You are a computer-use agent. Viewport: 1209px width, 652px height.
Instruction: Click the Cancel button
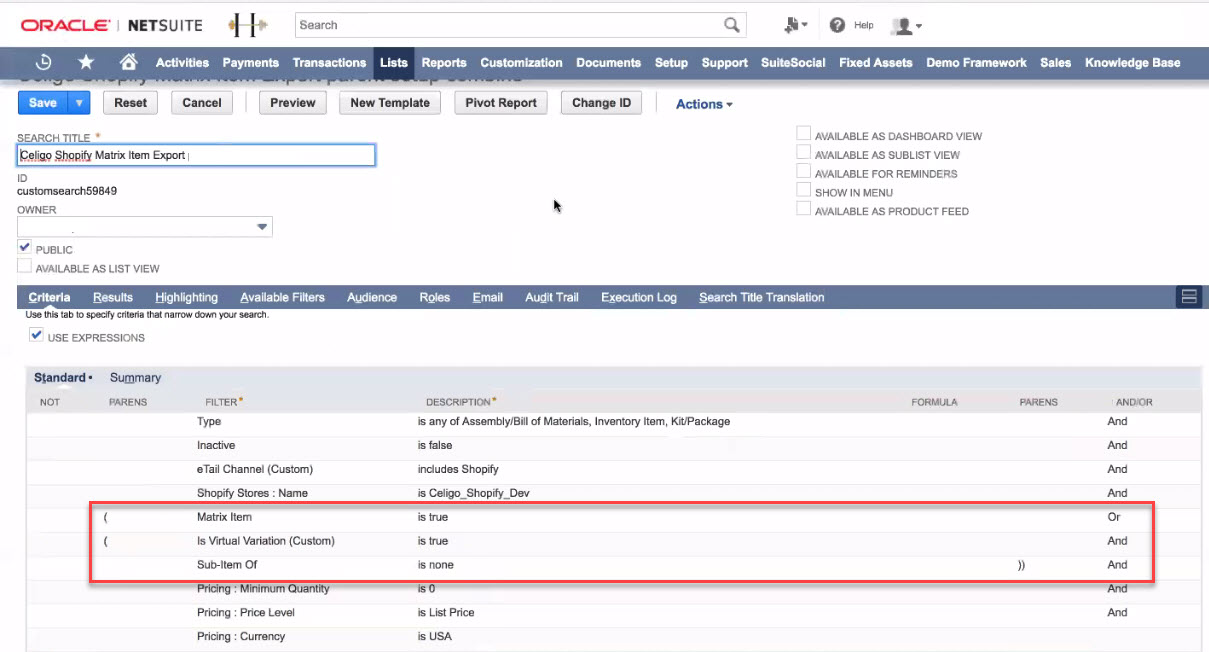pos(202,102)
